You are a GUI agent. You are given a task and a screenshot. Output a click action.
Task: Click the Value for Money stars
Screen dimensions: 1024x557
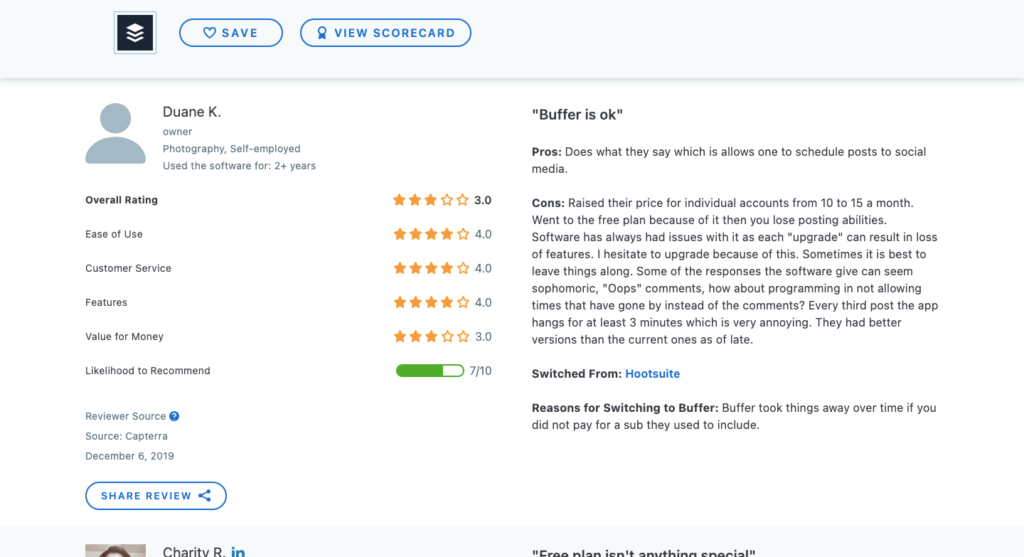tap(431, 336)
